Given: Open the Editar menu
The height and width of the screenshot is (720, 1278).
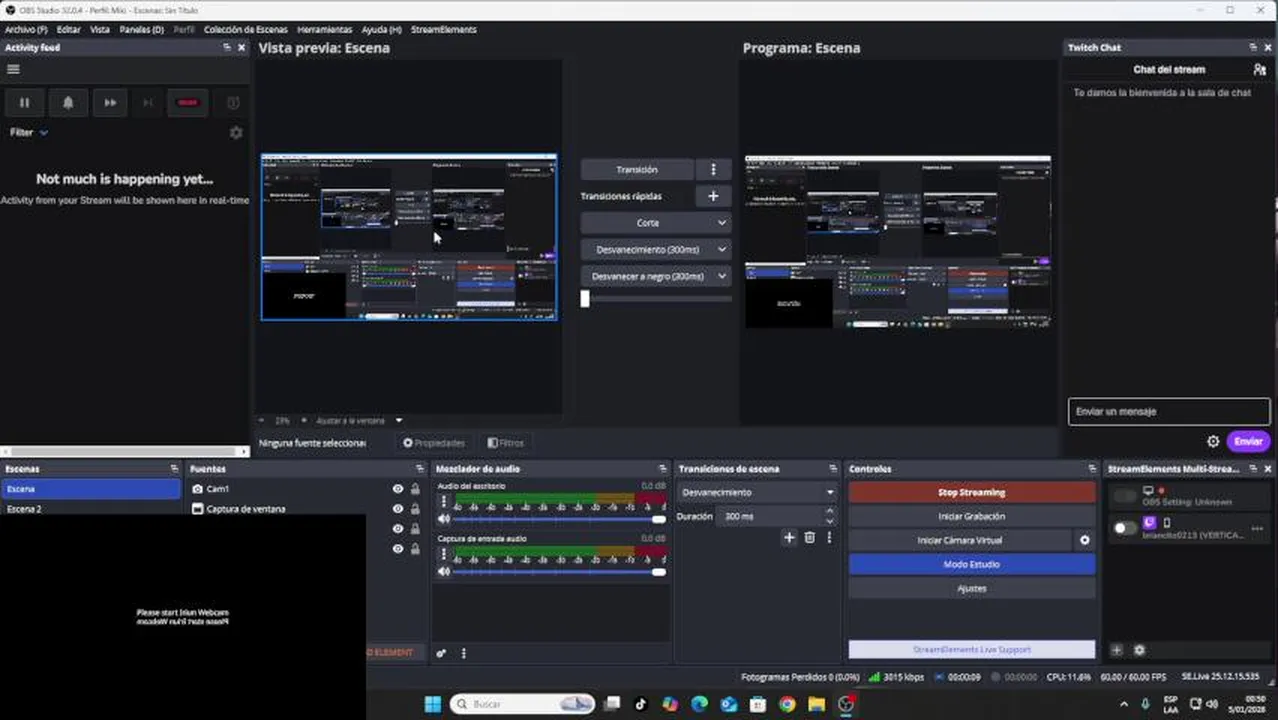Looking at the screenshot, I should click(x=69, y=30).
